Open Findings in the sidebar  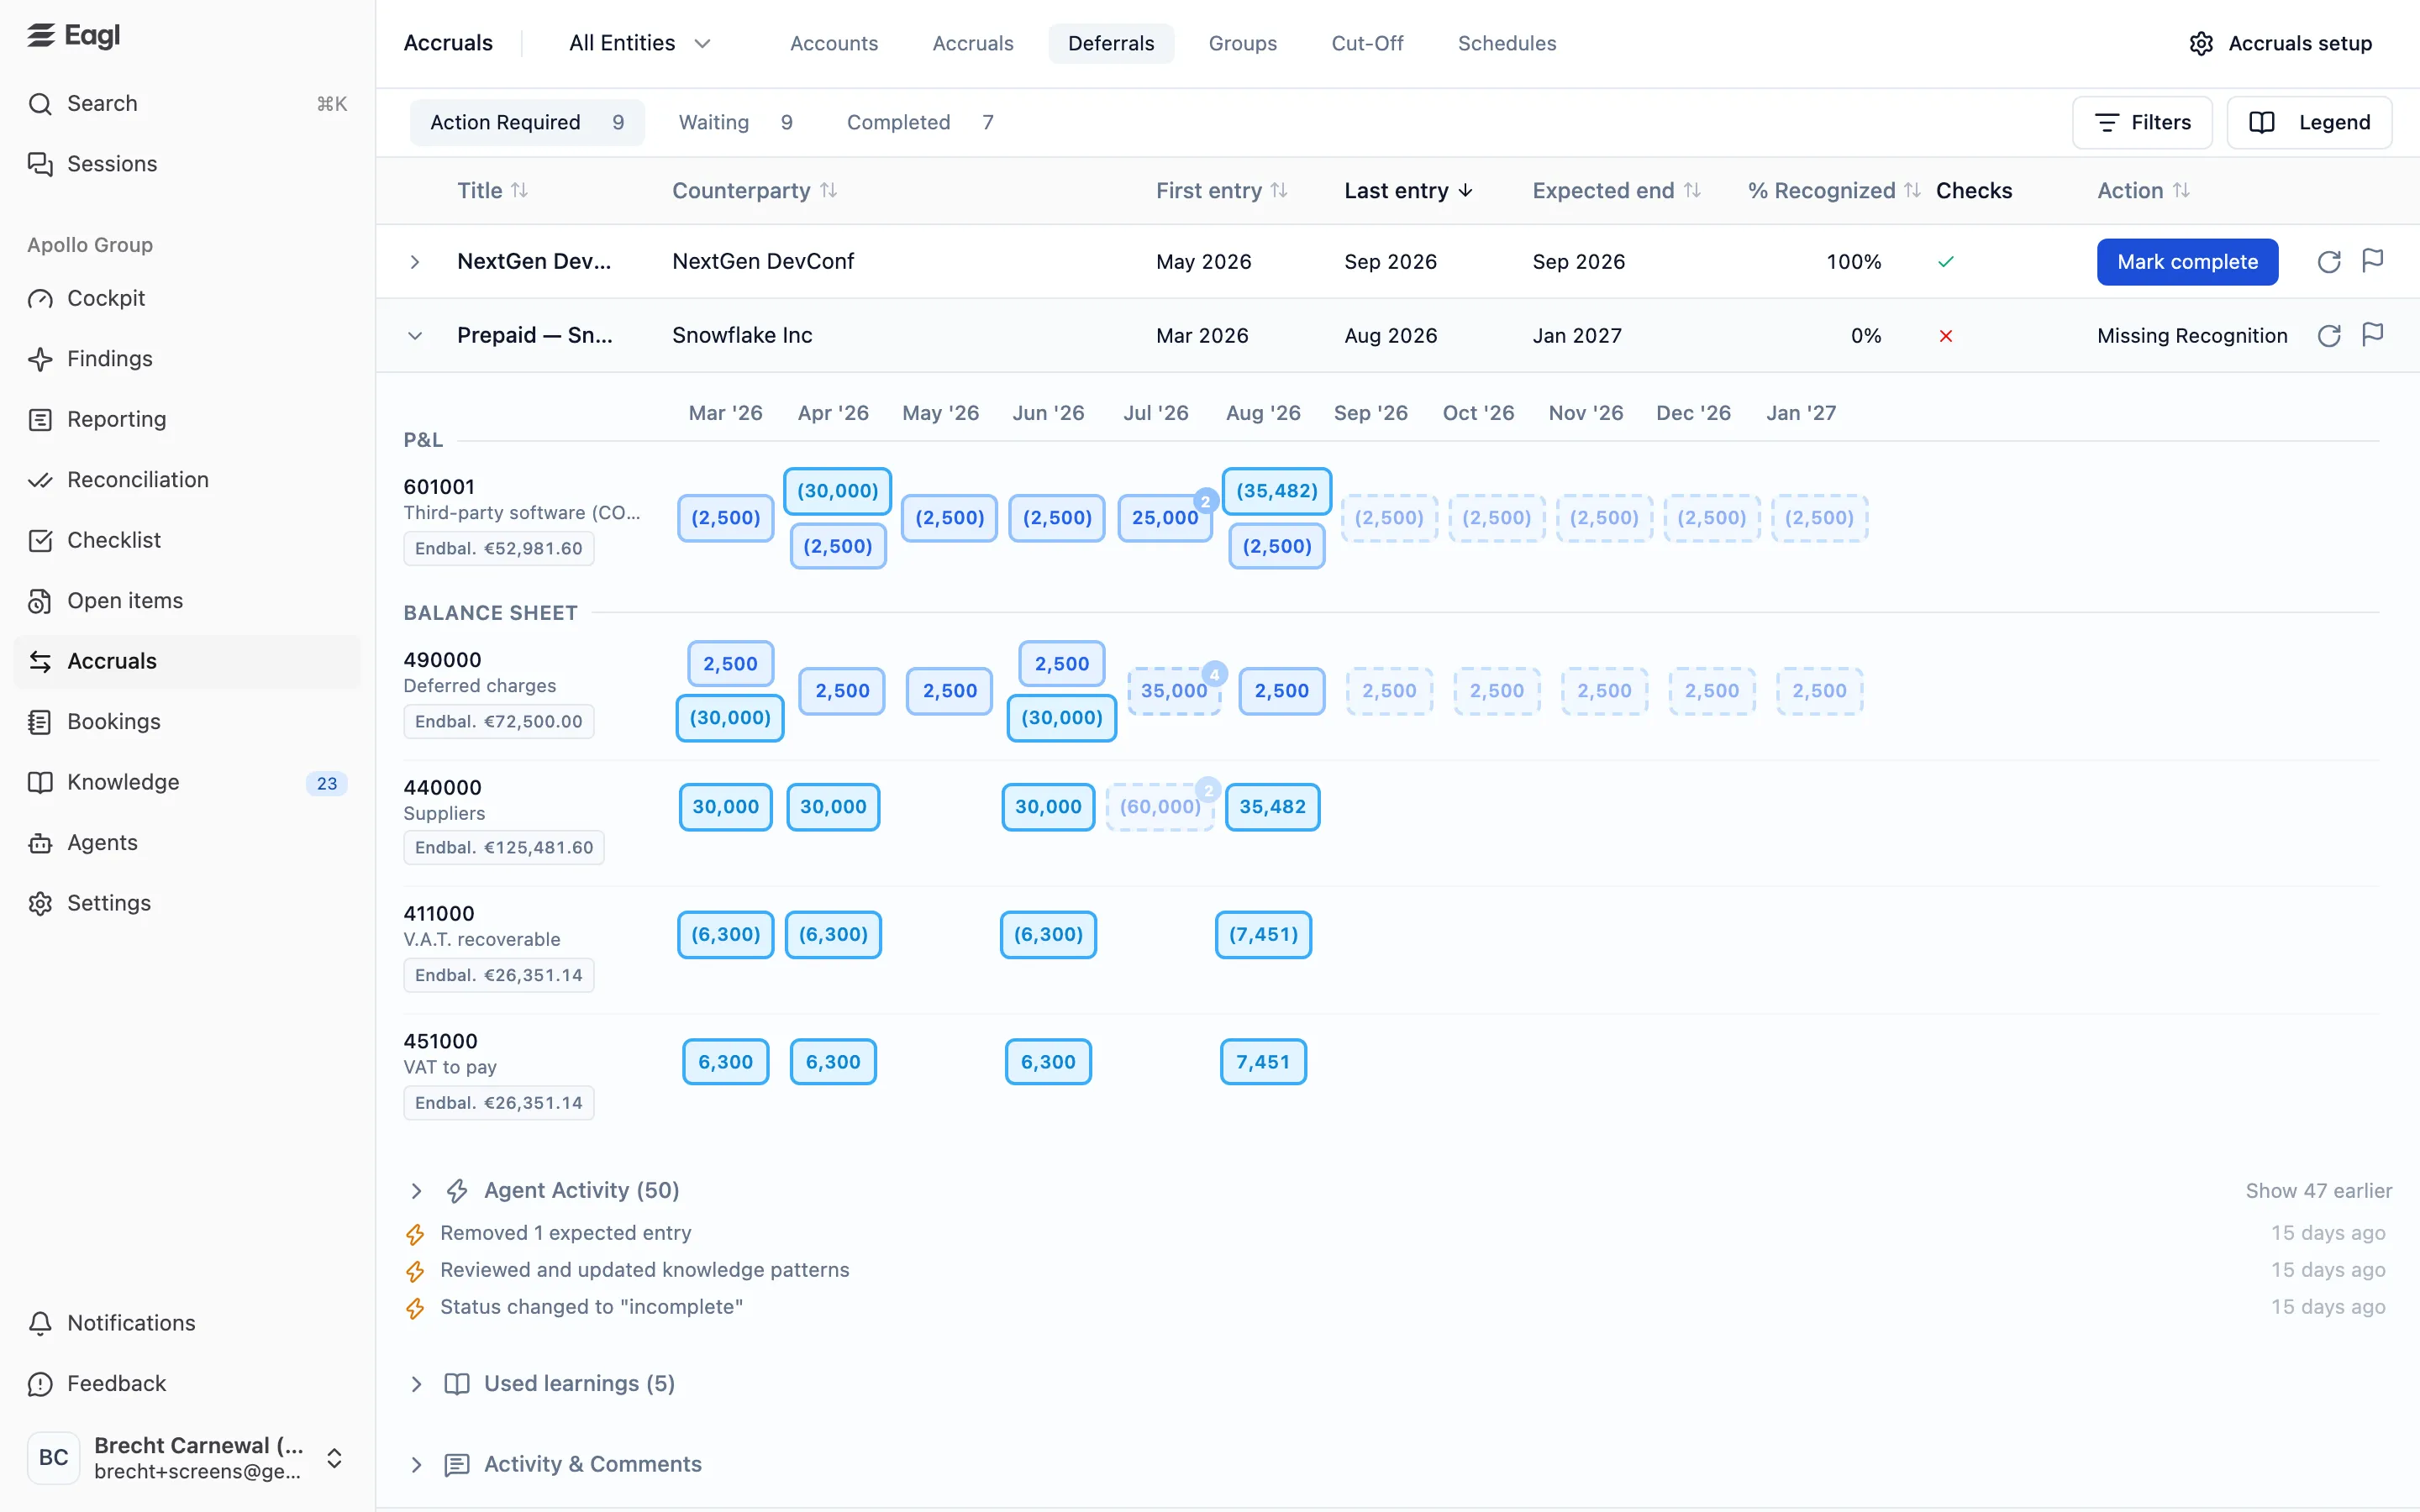pyautogui.click(x=187, y=359)
